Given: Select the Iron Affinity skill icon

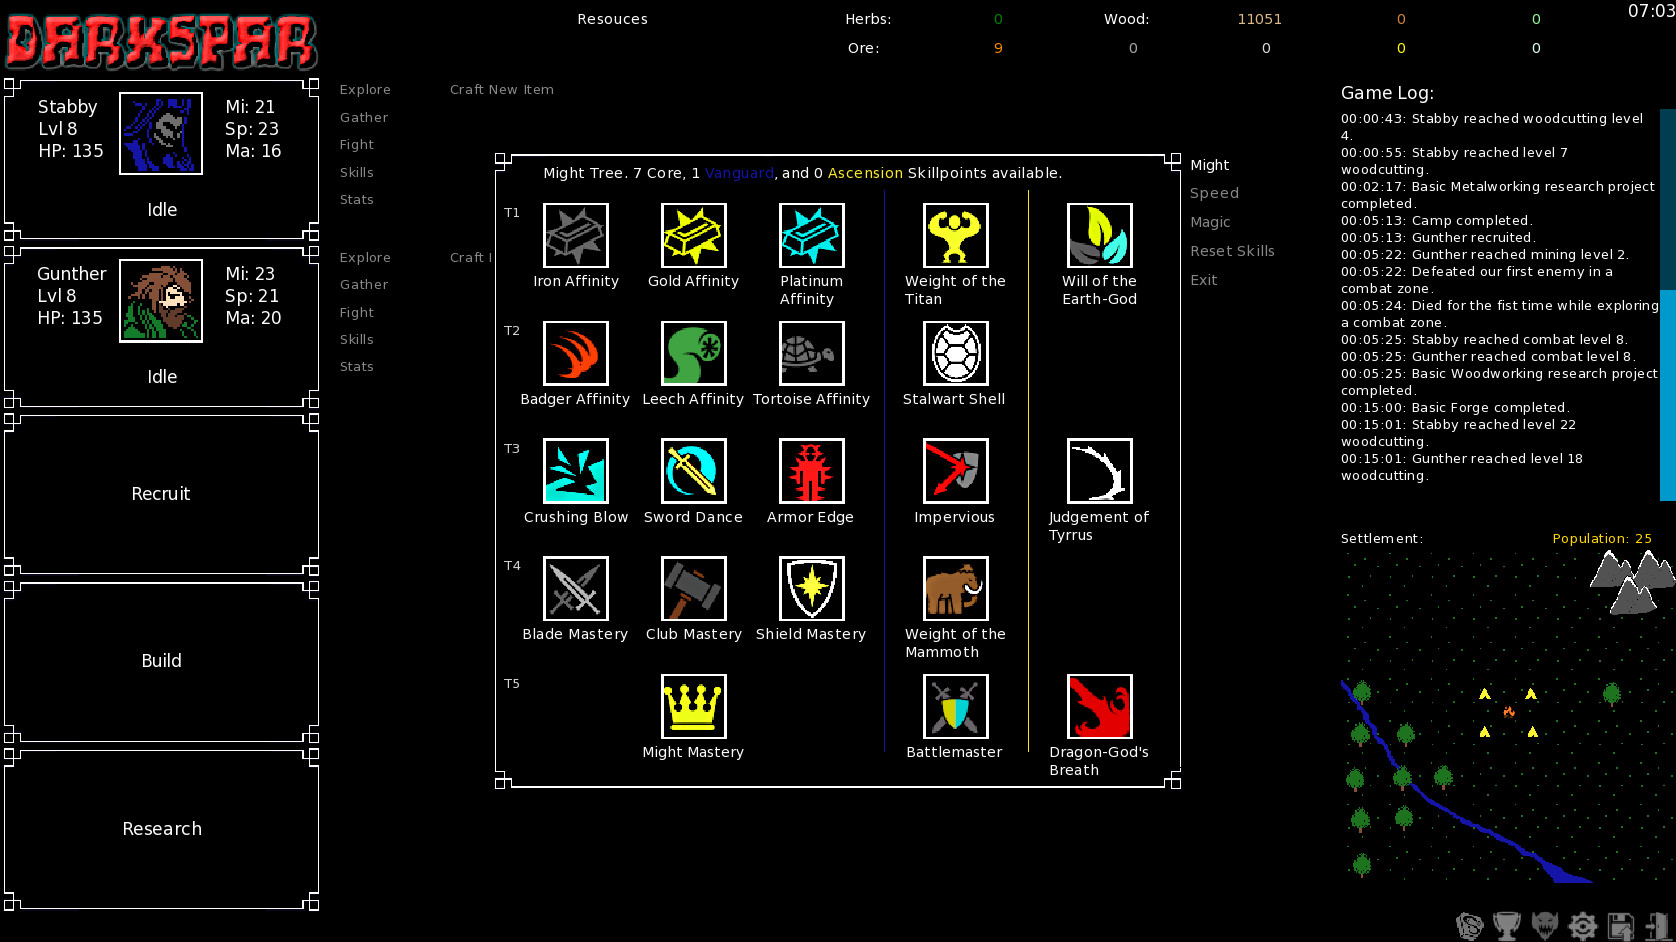Looking at the screenshot, I should tap(575, 235).
